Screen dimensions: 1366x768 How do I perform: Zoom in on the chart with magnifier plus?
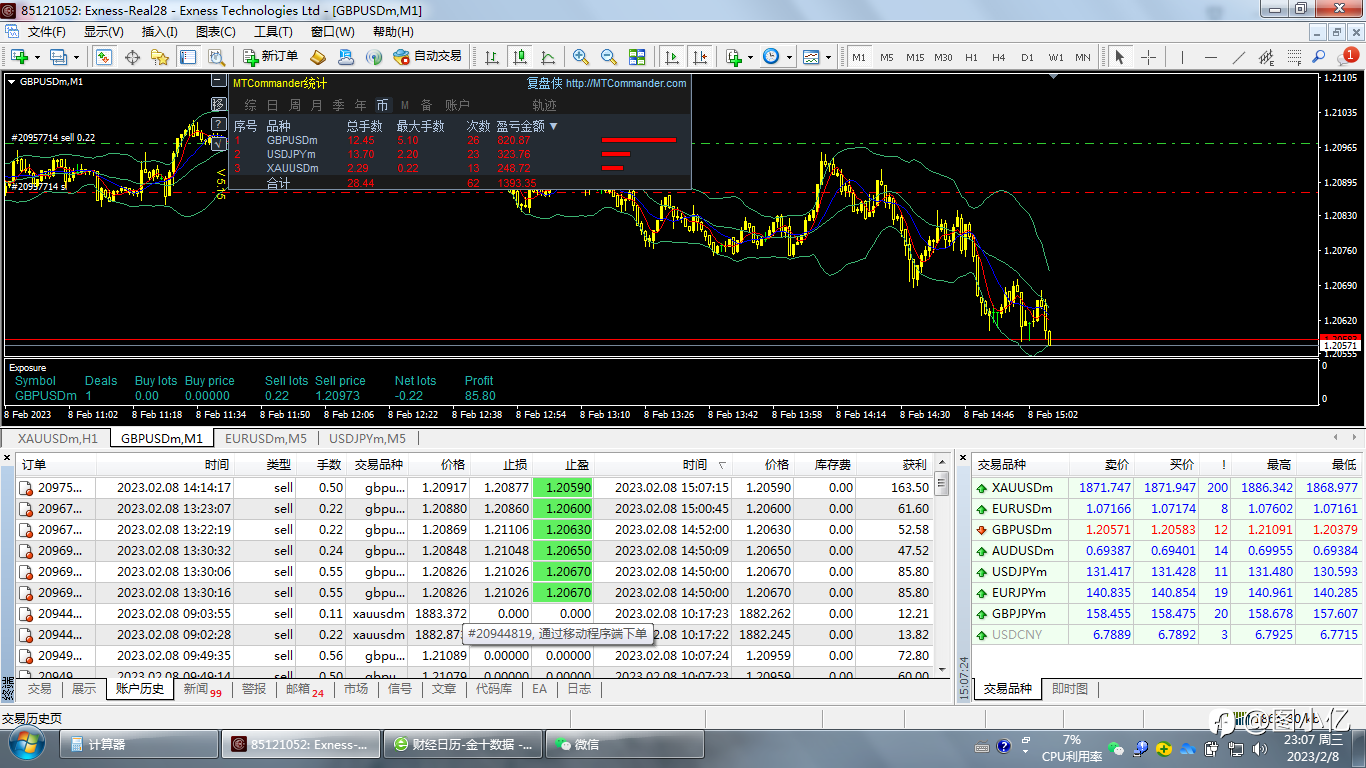point(580,57)
